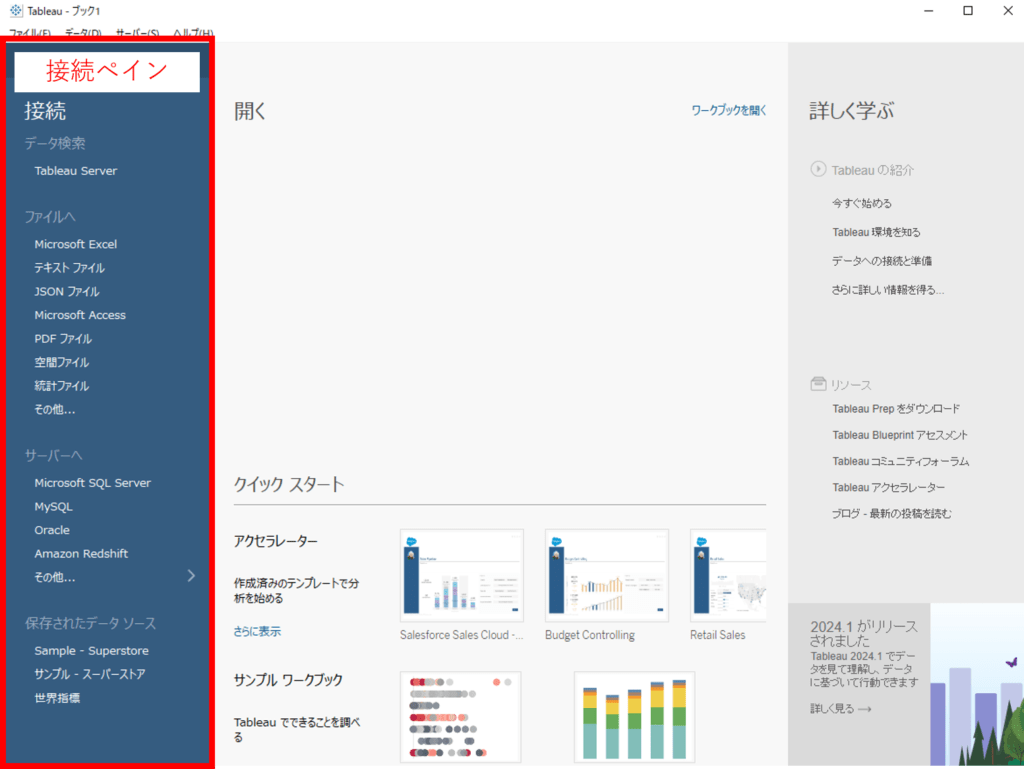
Task: Open the ファイル menu
Action: [29, 34]
